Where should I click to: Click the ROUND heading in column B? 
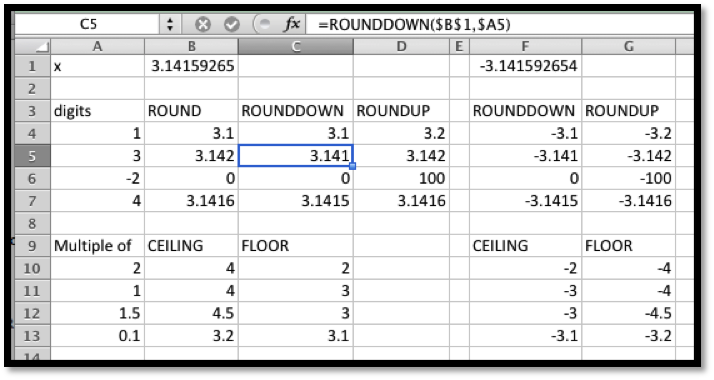pyautogui.click(x=191, y=111)
